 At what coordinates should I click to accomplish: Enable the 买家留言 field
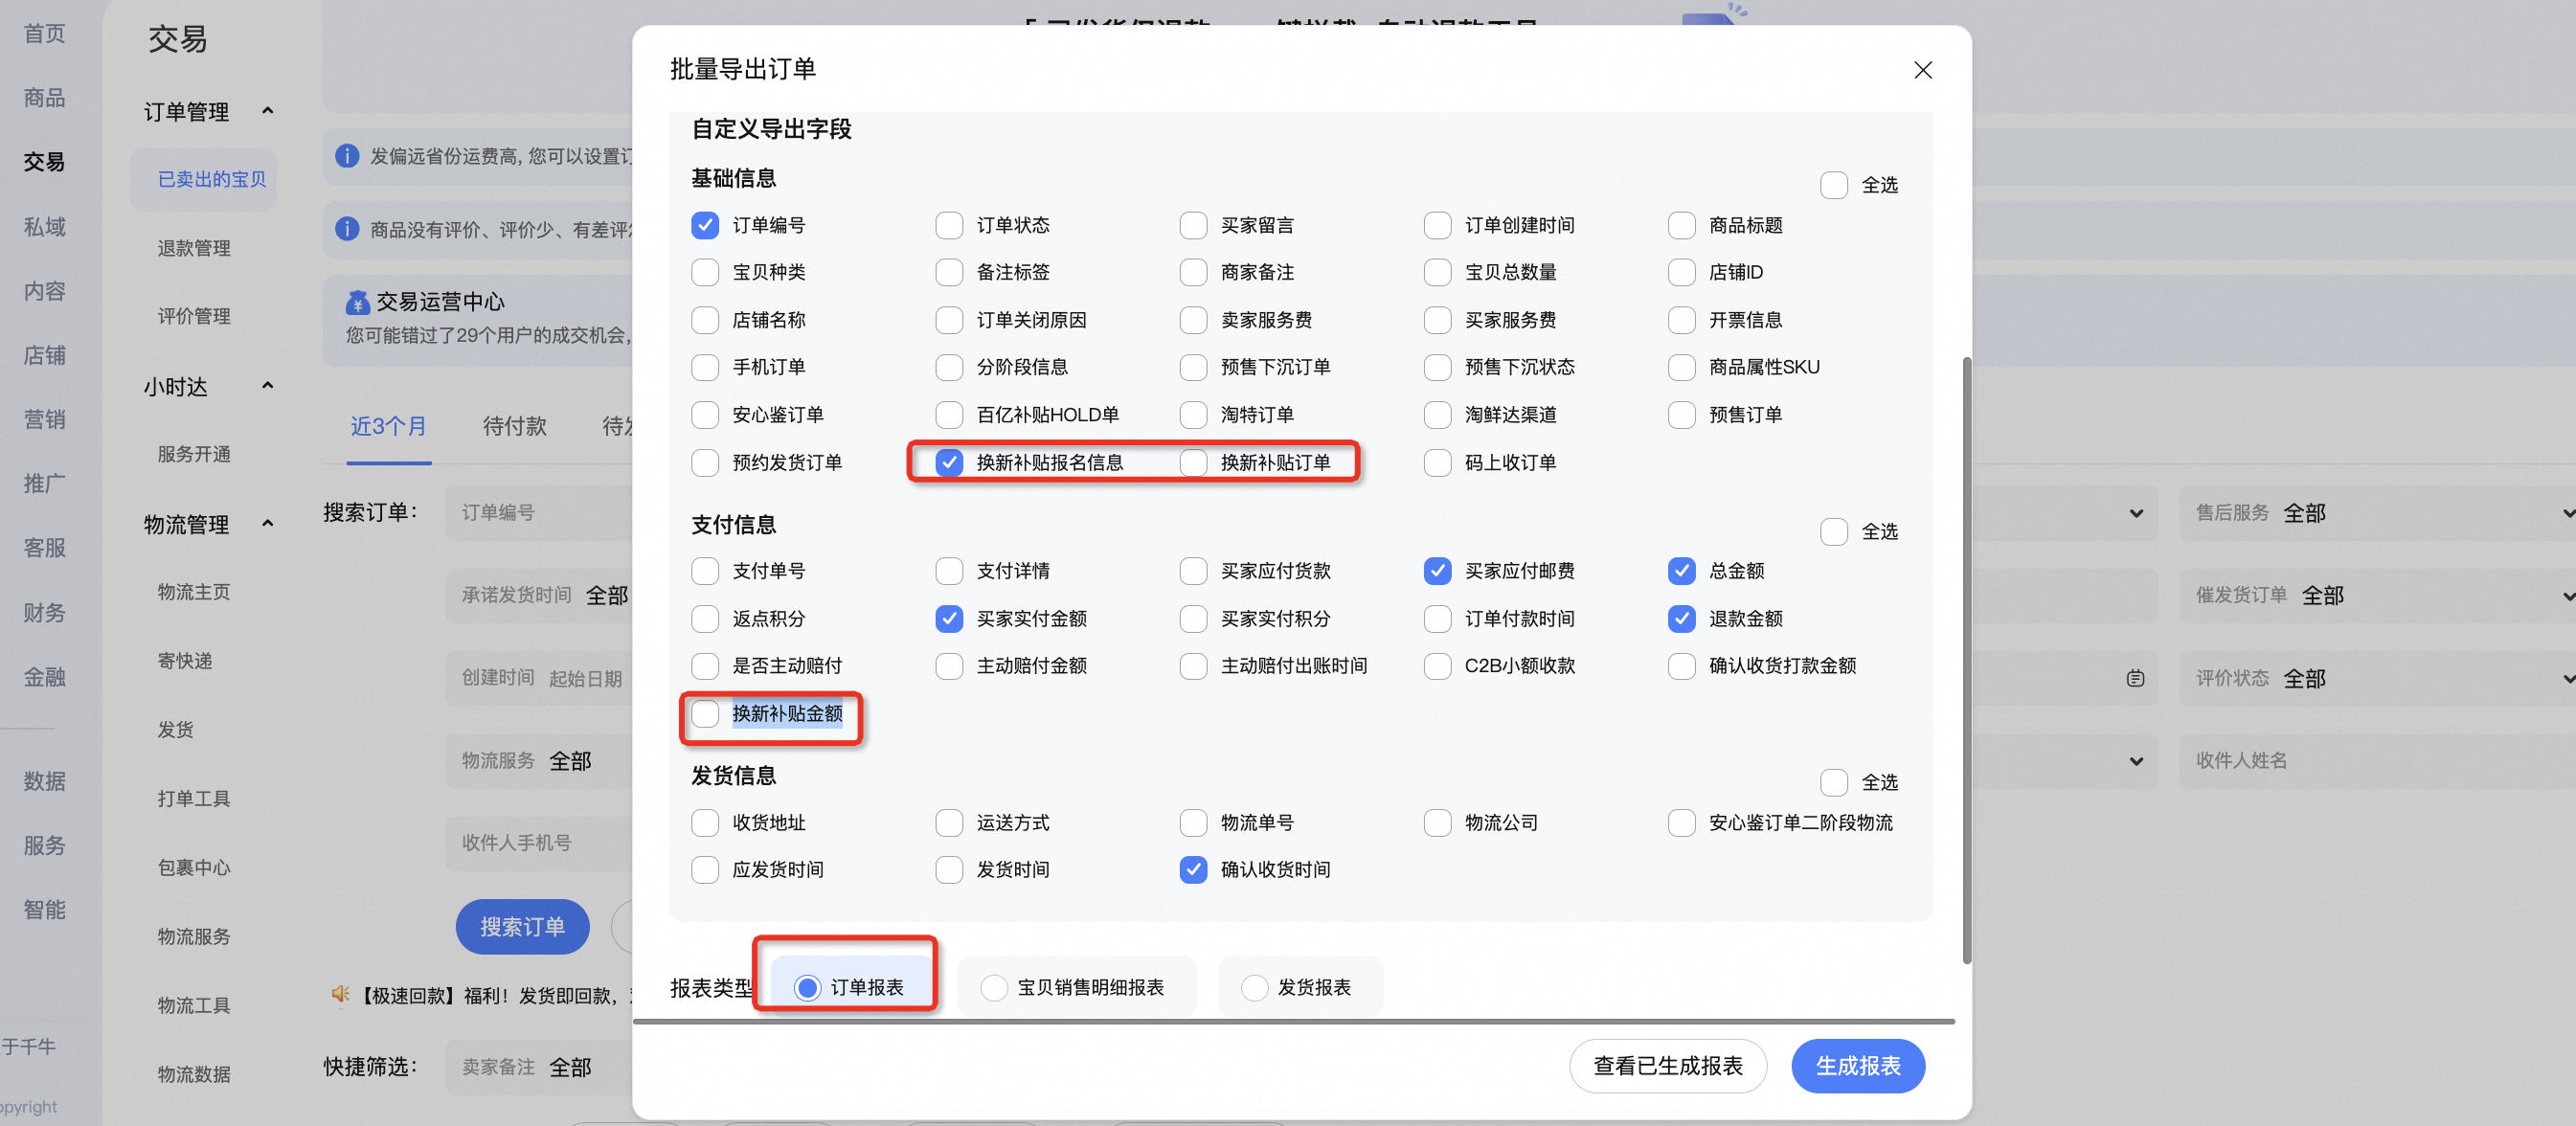pyautogui.click(x=1193, y=225)
